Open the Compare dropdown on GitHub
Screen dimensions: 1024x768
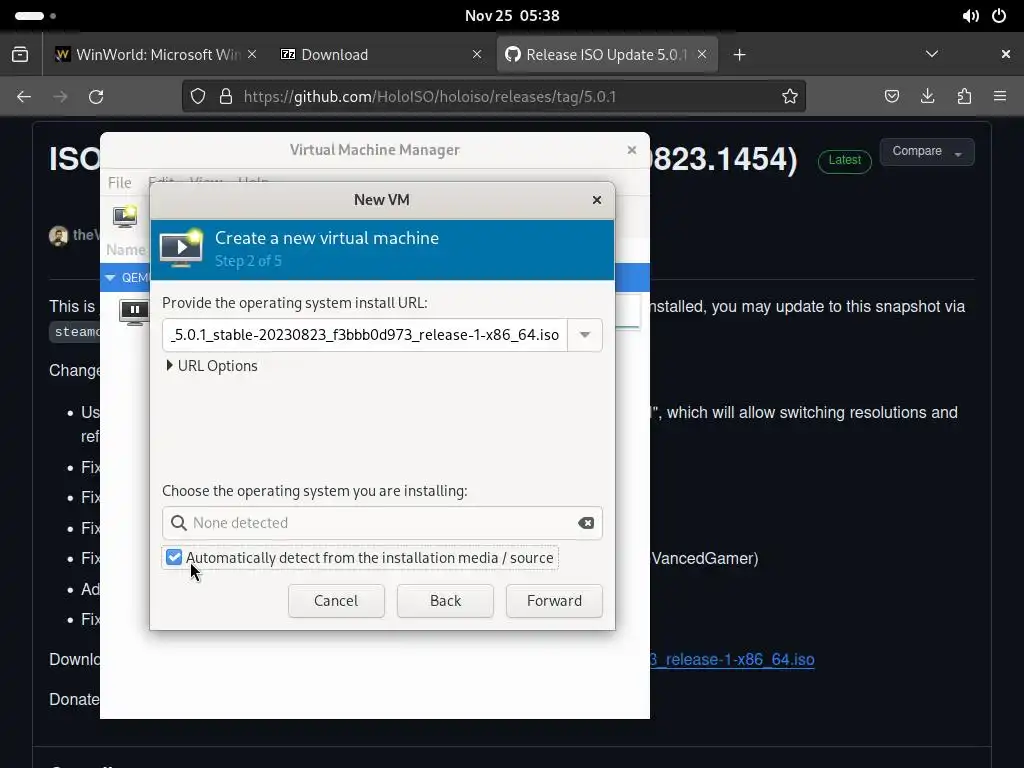coord(927,152)
